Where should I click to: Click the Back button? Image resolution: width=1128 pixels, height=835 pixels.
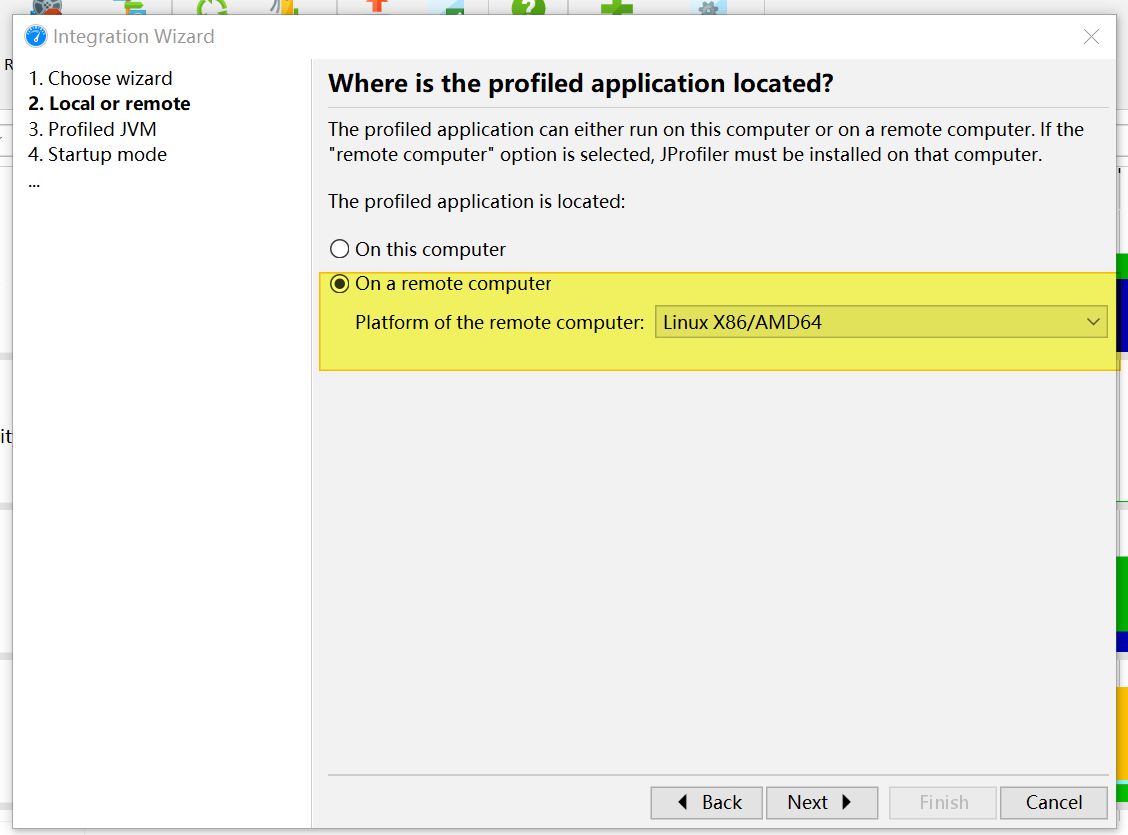tap(706, 803)
